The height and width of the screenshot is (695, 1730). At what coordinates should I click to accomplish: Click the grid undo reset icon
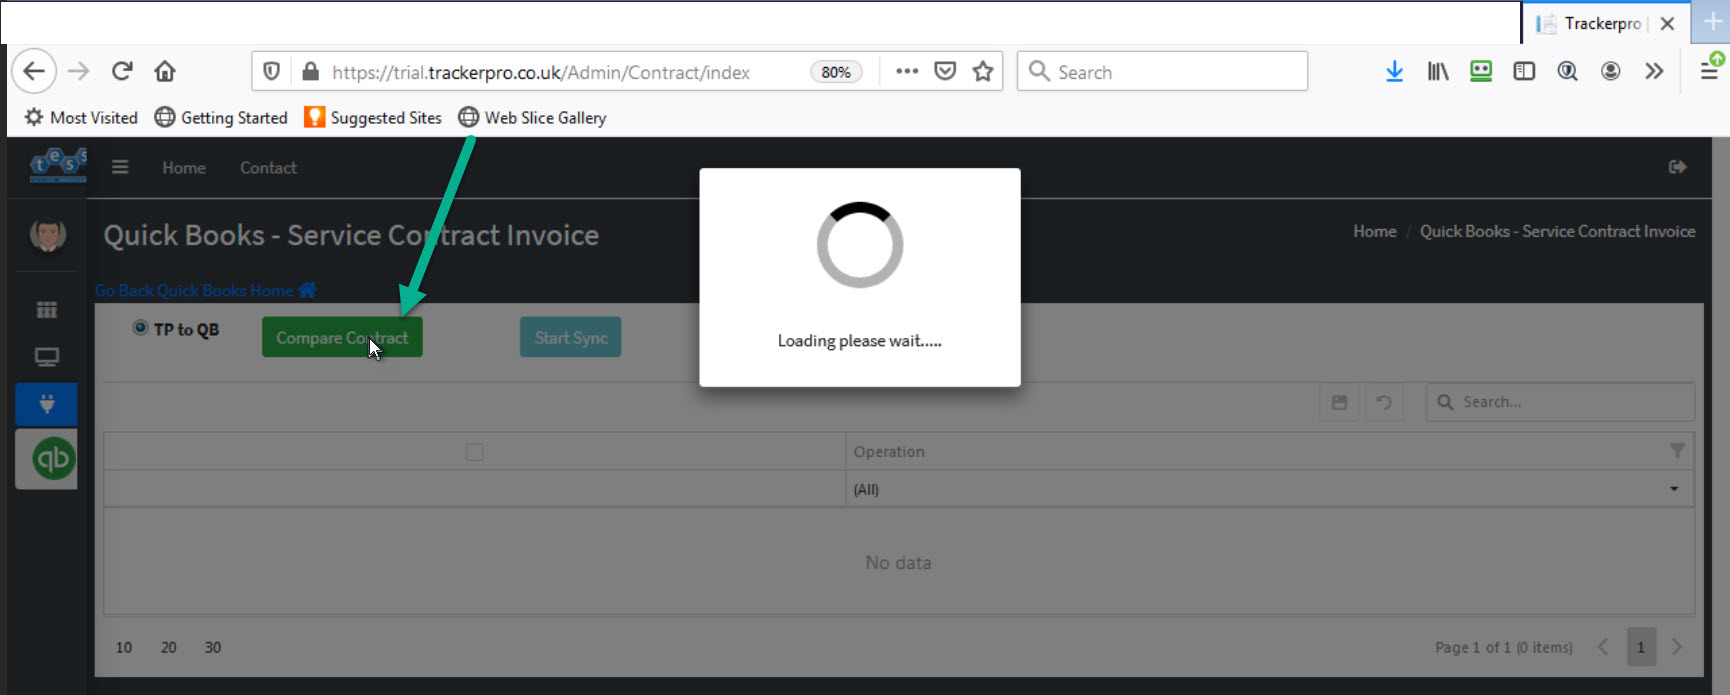(1384, 402)
